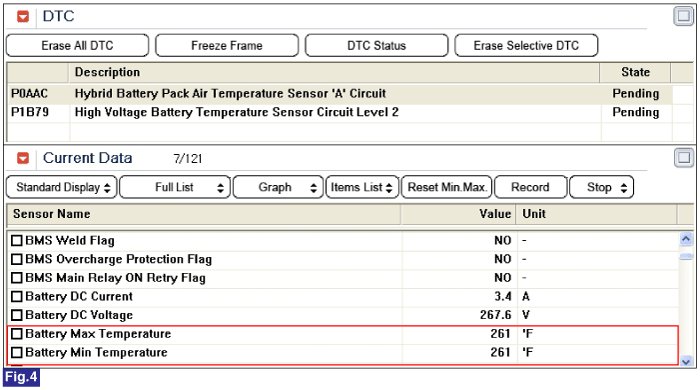Select the P0AAC trouble code row

[x=340, y=94]
